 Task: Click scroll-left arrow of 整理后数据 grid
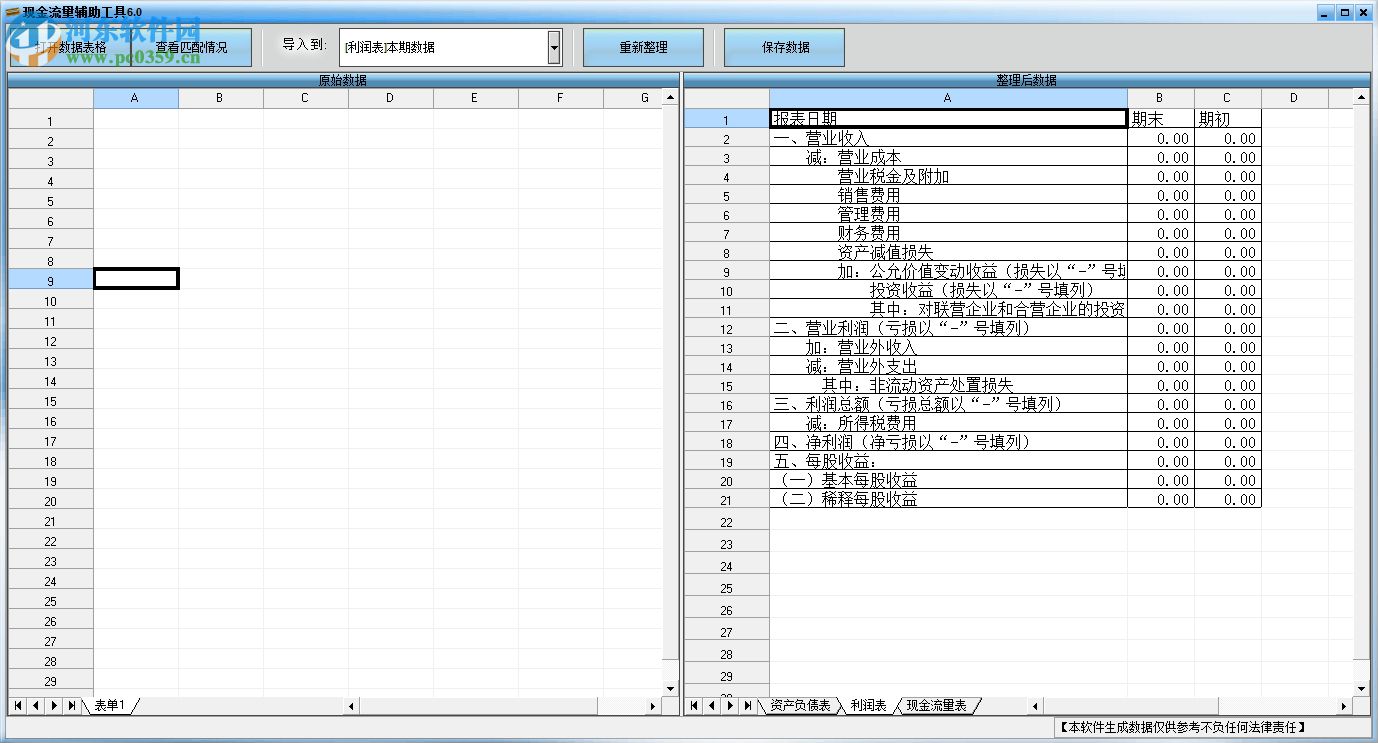click(x=1036, y=706)
